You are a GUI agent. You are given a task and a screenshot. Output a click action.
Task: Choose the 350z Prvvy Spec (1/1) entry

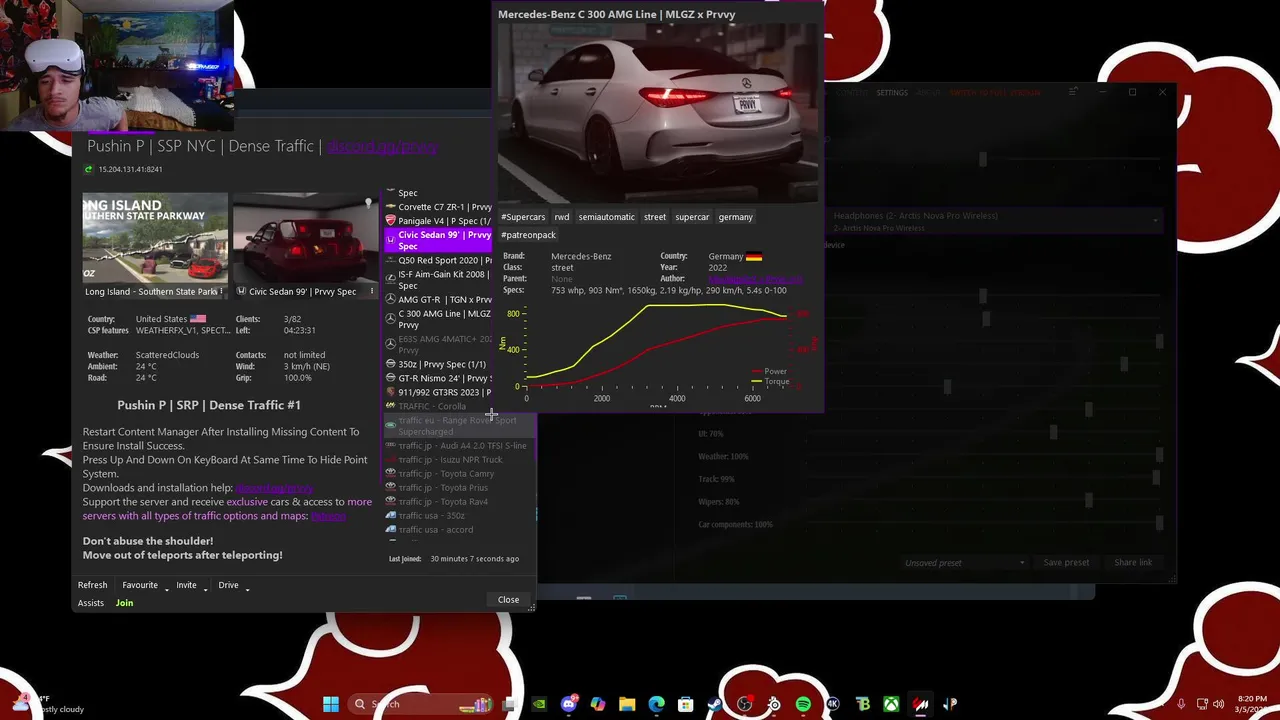pyautogui.click(x=438, y=364)
